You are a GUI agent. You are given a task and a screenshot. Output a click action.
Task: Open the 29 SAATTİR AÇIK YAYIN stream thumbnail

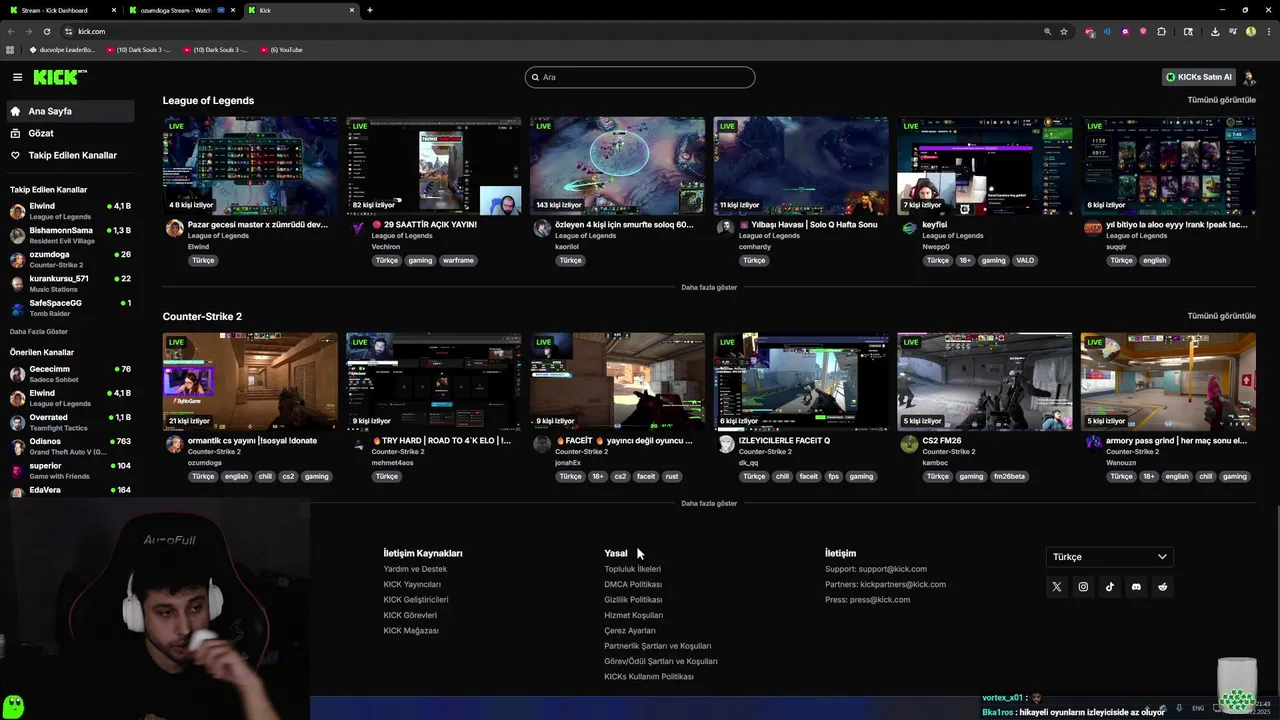coord(434,166)
